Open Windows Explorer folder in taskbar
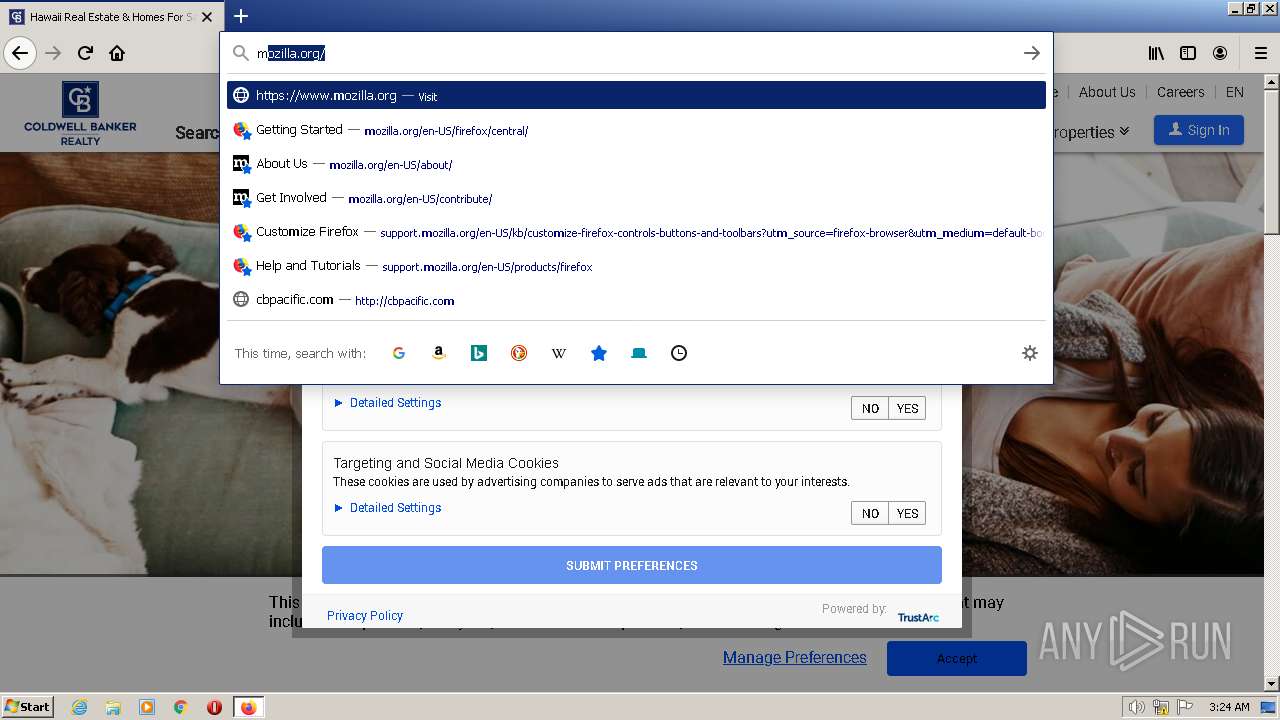The height and width of the screenshot is (720, 1280). [113, 707]
